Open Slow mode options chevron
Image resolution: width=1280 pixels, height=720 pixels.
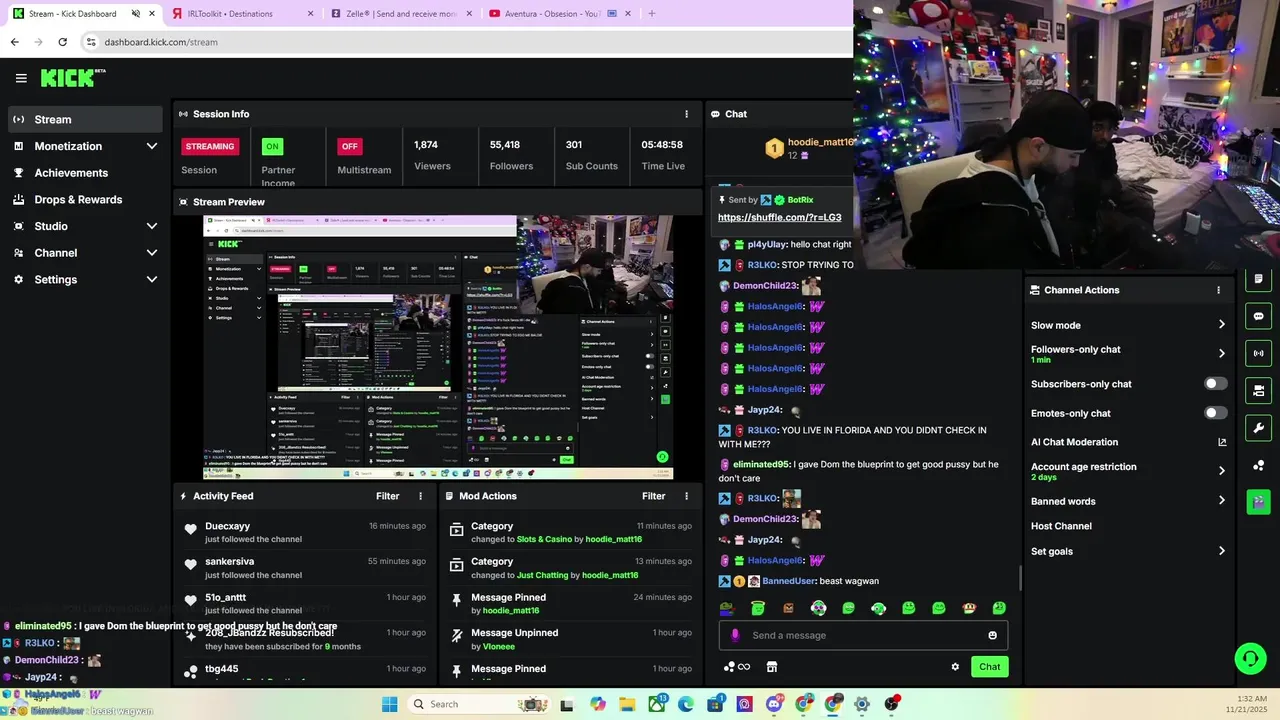(x=1221, y=325)
